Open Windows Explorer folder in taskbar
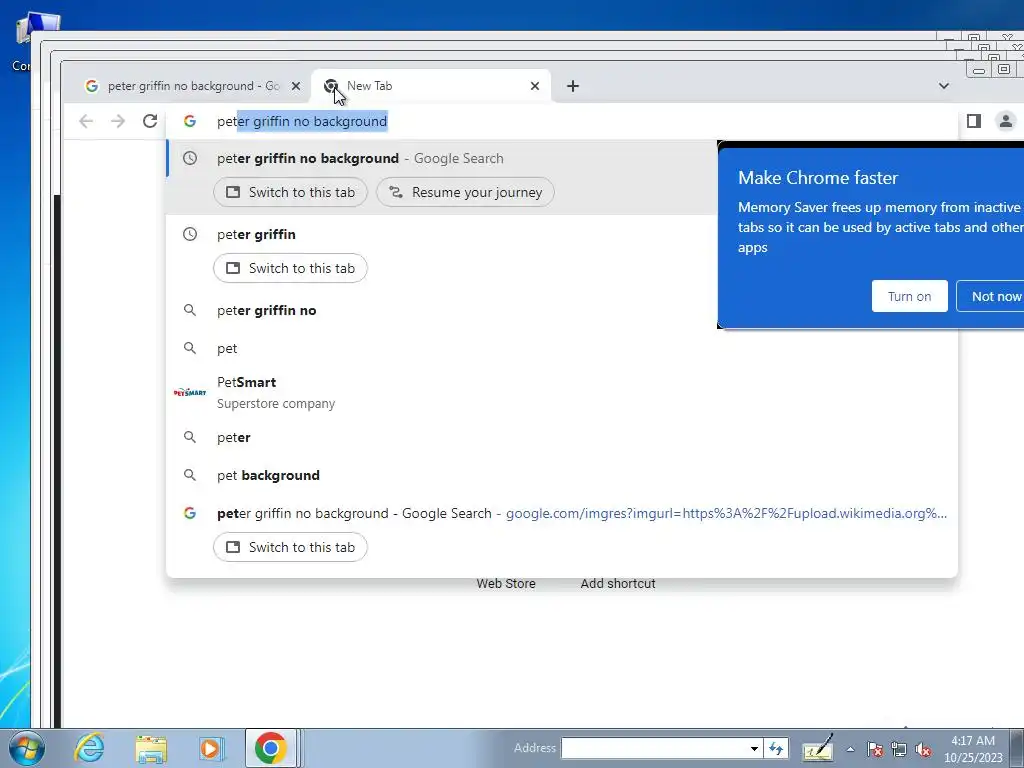Image resolution: width=1024 pixels, height=768 pixels. [151, 748]
